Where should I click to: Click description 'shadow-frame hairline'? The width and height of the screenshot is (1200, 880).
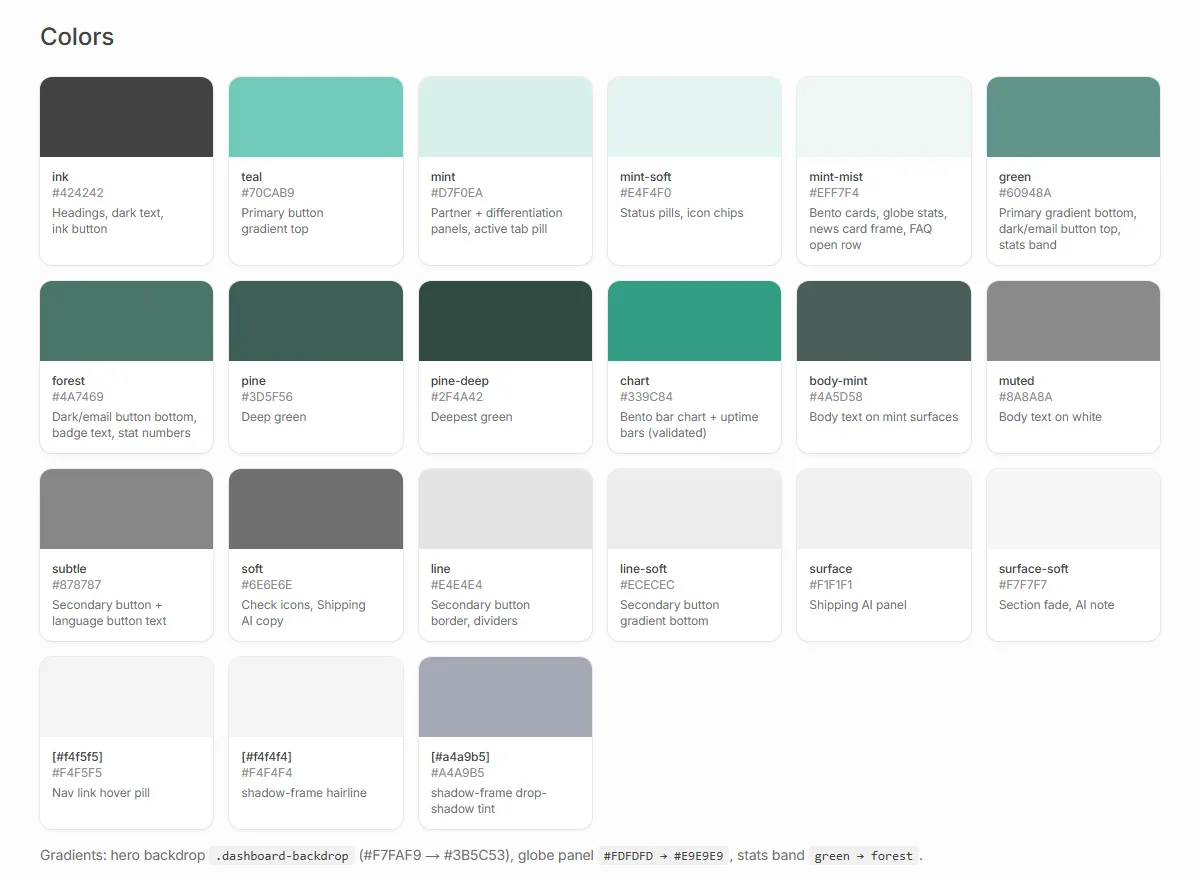point(304,793)
